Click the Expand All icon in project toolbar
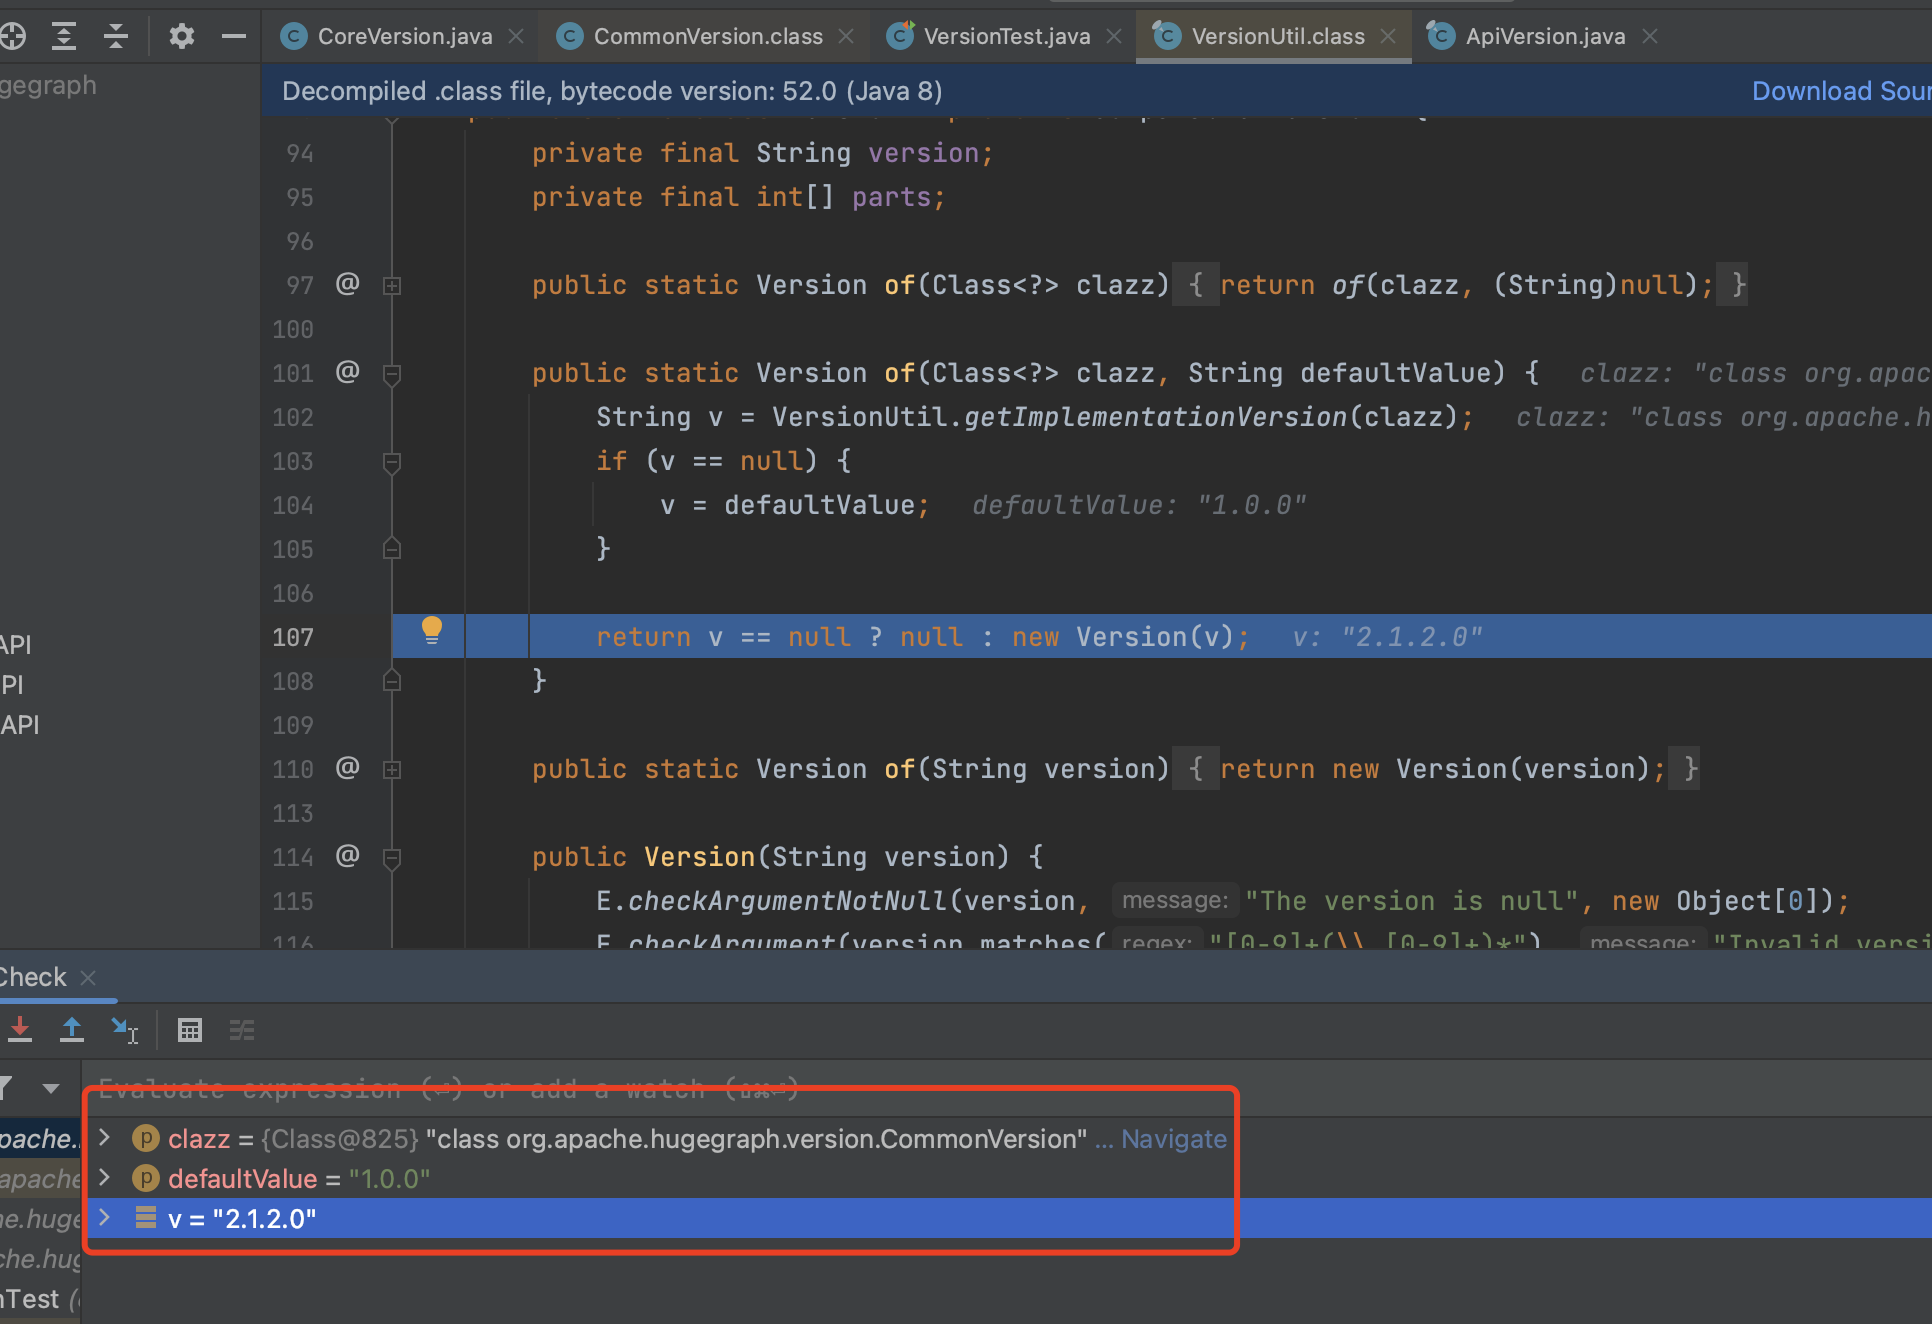 coord(64,37)
